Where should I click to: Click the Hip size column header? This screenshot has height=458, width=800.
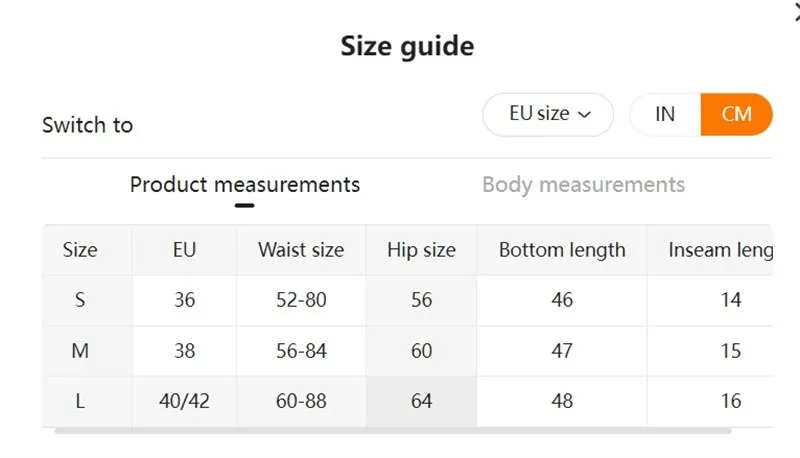[421, 250]
